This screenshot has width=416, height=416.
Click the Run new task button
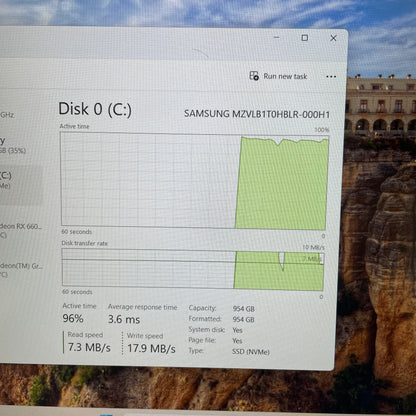278,76
